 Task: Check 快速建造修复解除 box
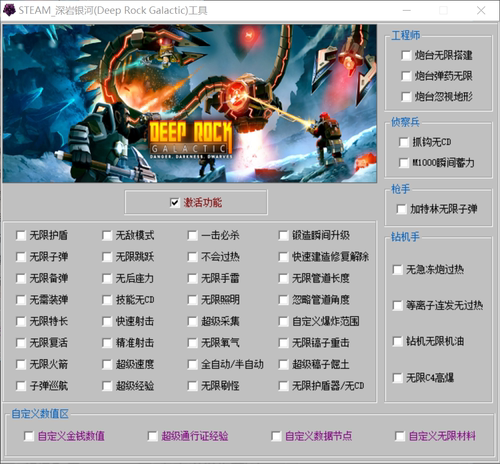[283, 257]
